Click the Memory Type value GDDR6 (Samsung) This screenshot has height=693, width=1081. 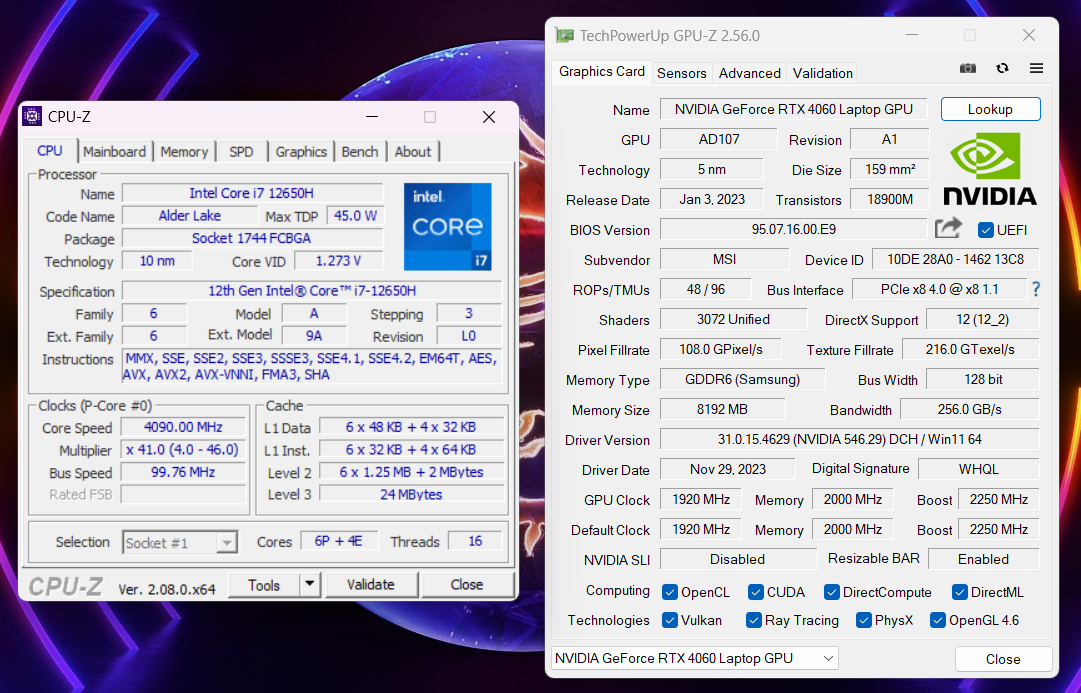[742, 379]
